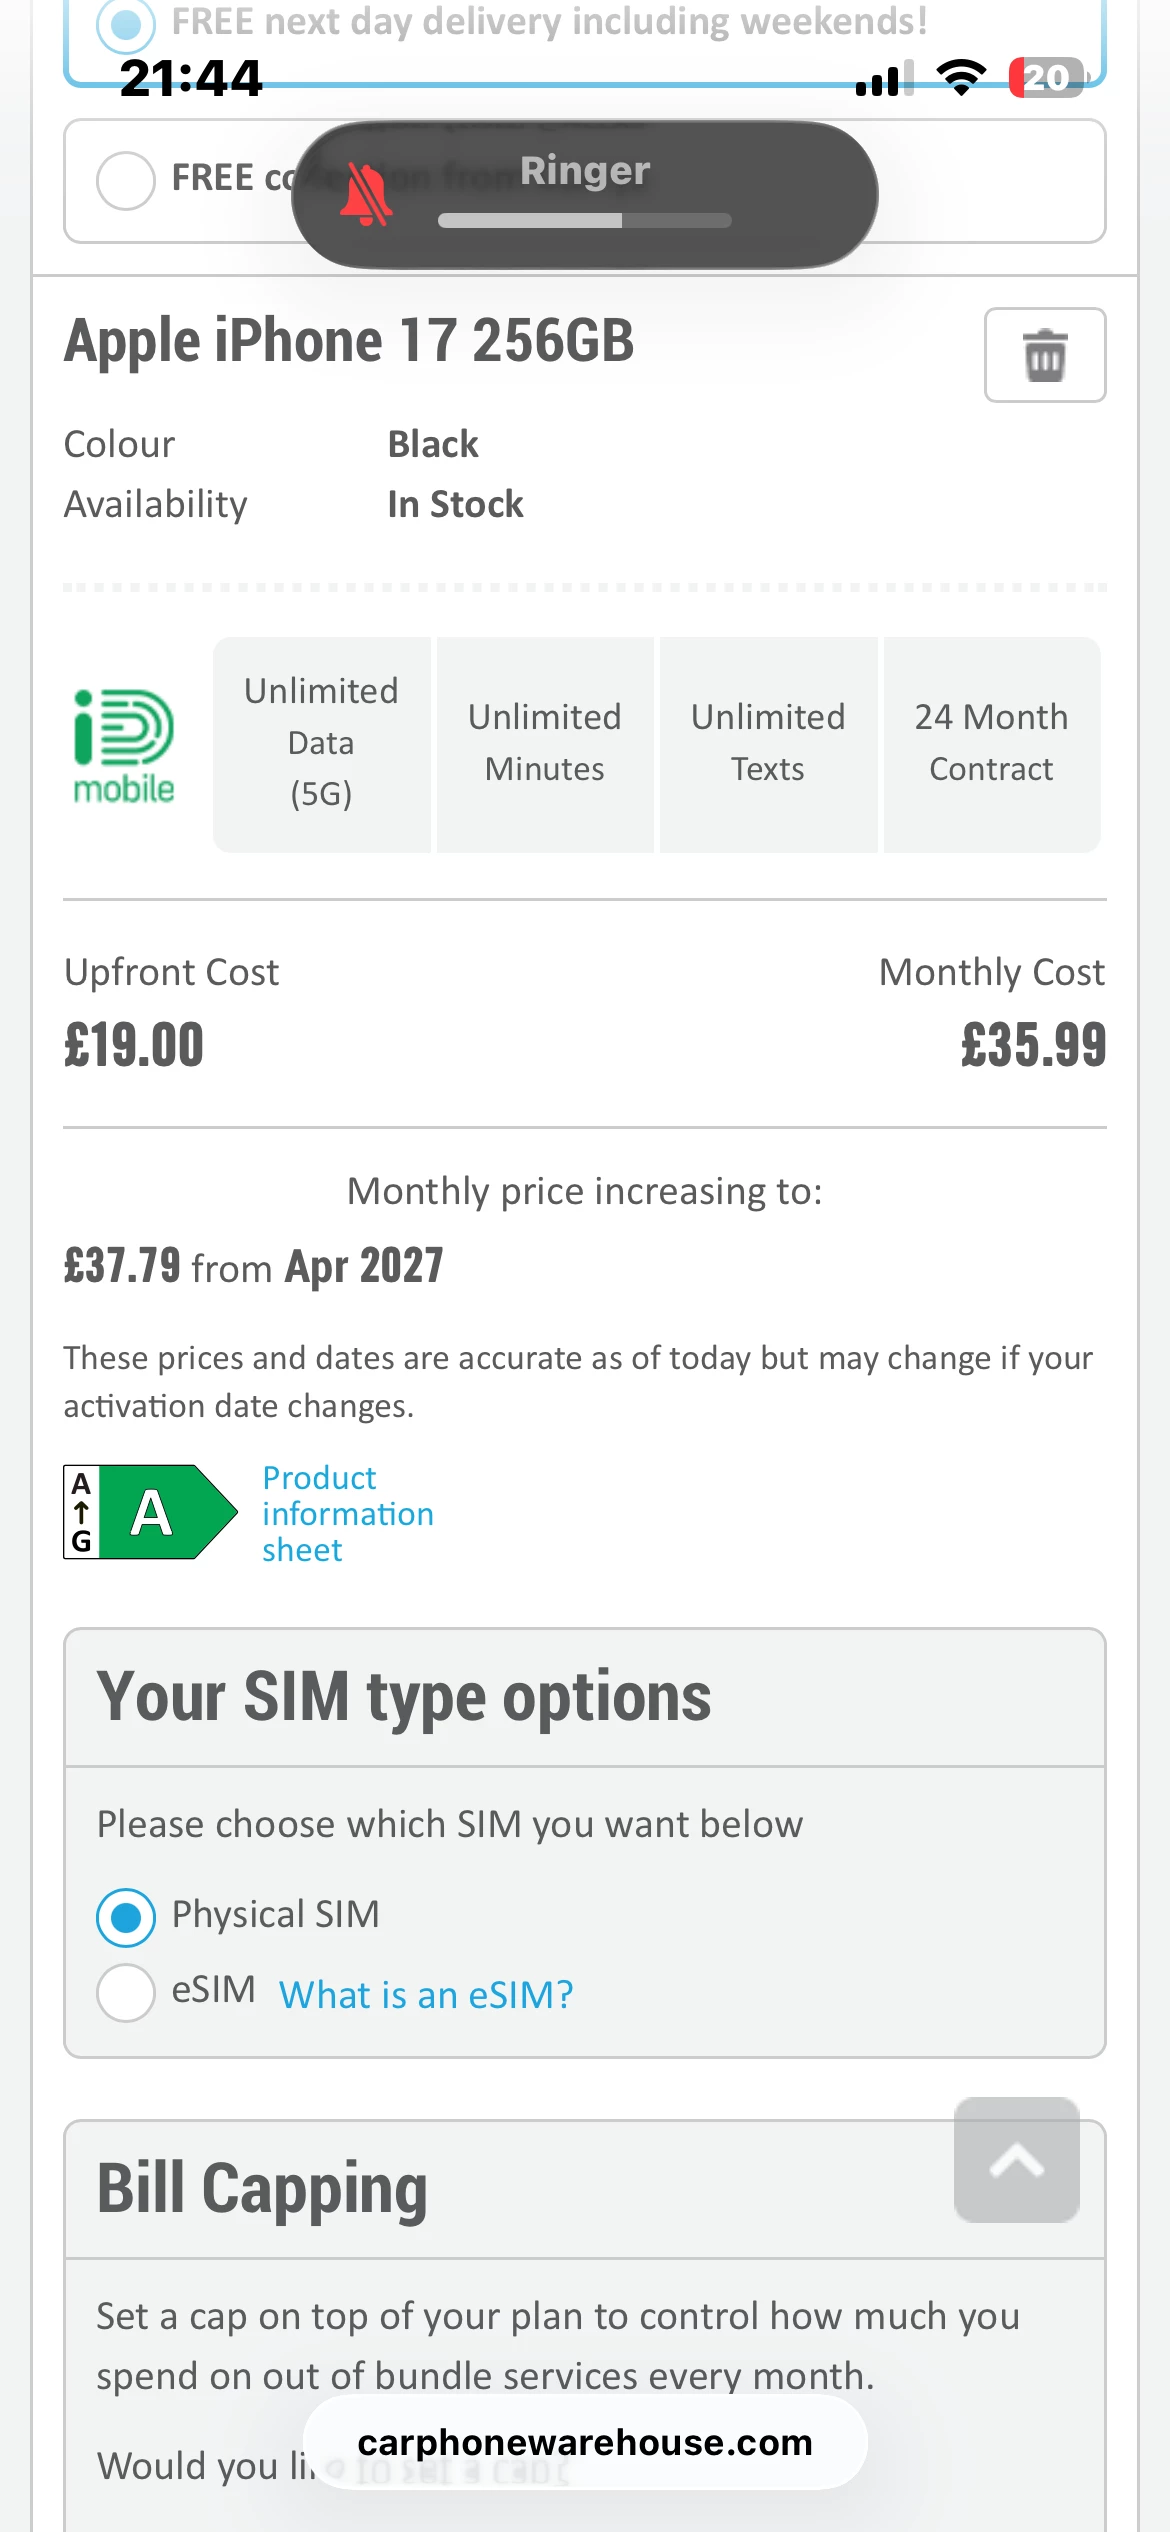The width and height of the screenshot is (1170, 2532).
Task: Tap the clock showing 21:44
Action: [x=191, y=78]
